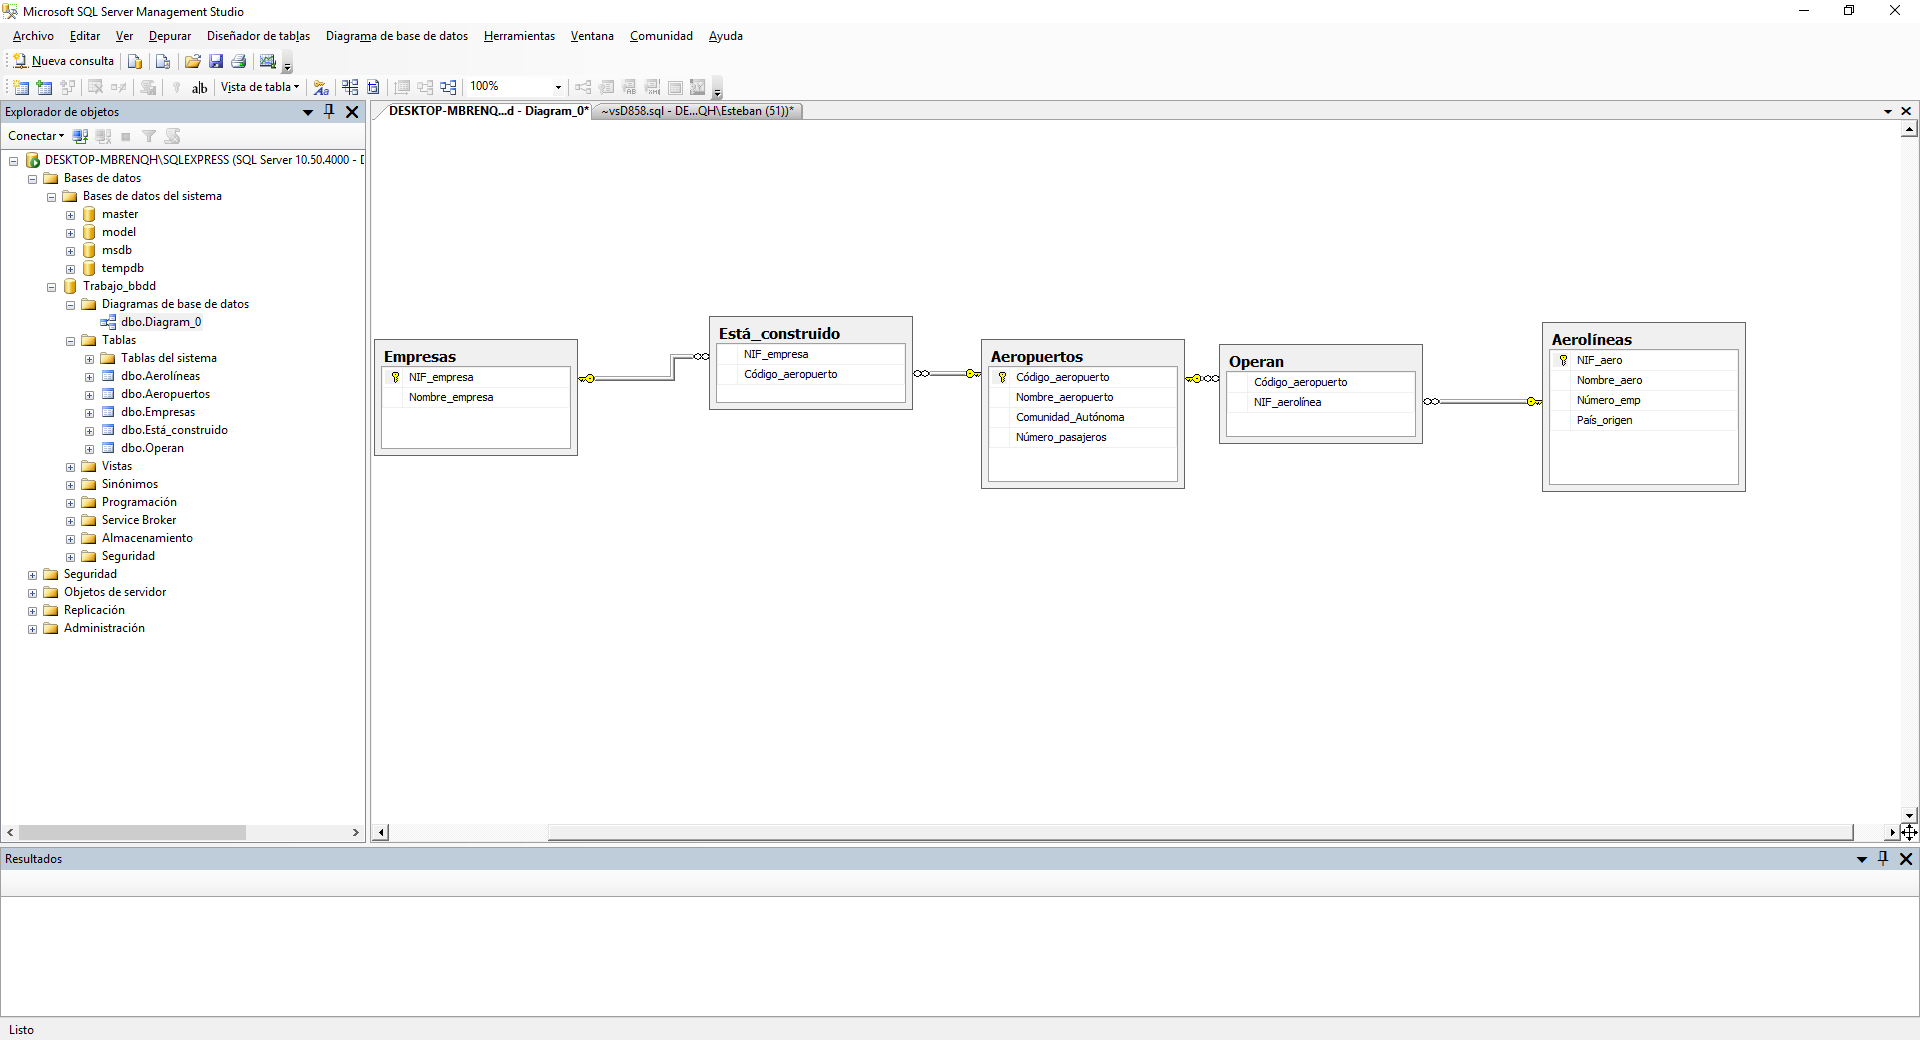Pin the Explorador de objetos panel
This screenshot has width=1920, height=1040.
click(329, 112)
